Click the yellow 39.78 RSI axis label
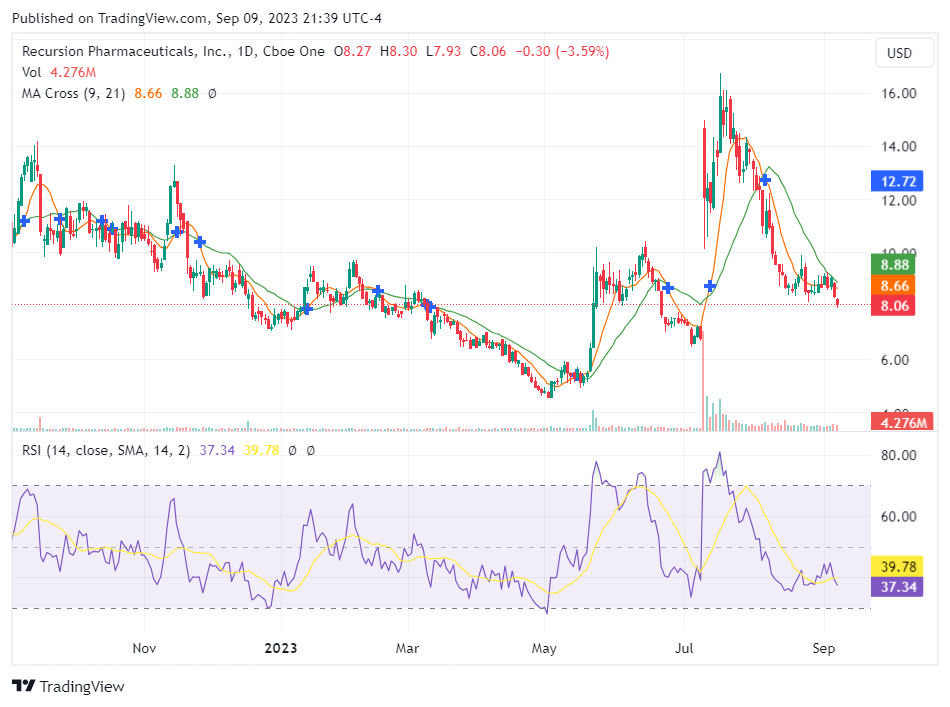The width and height of the screenshot is (950, 707). [x=897, y=566]
